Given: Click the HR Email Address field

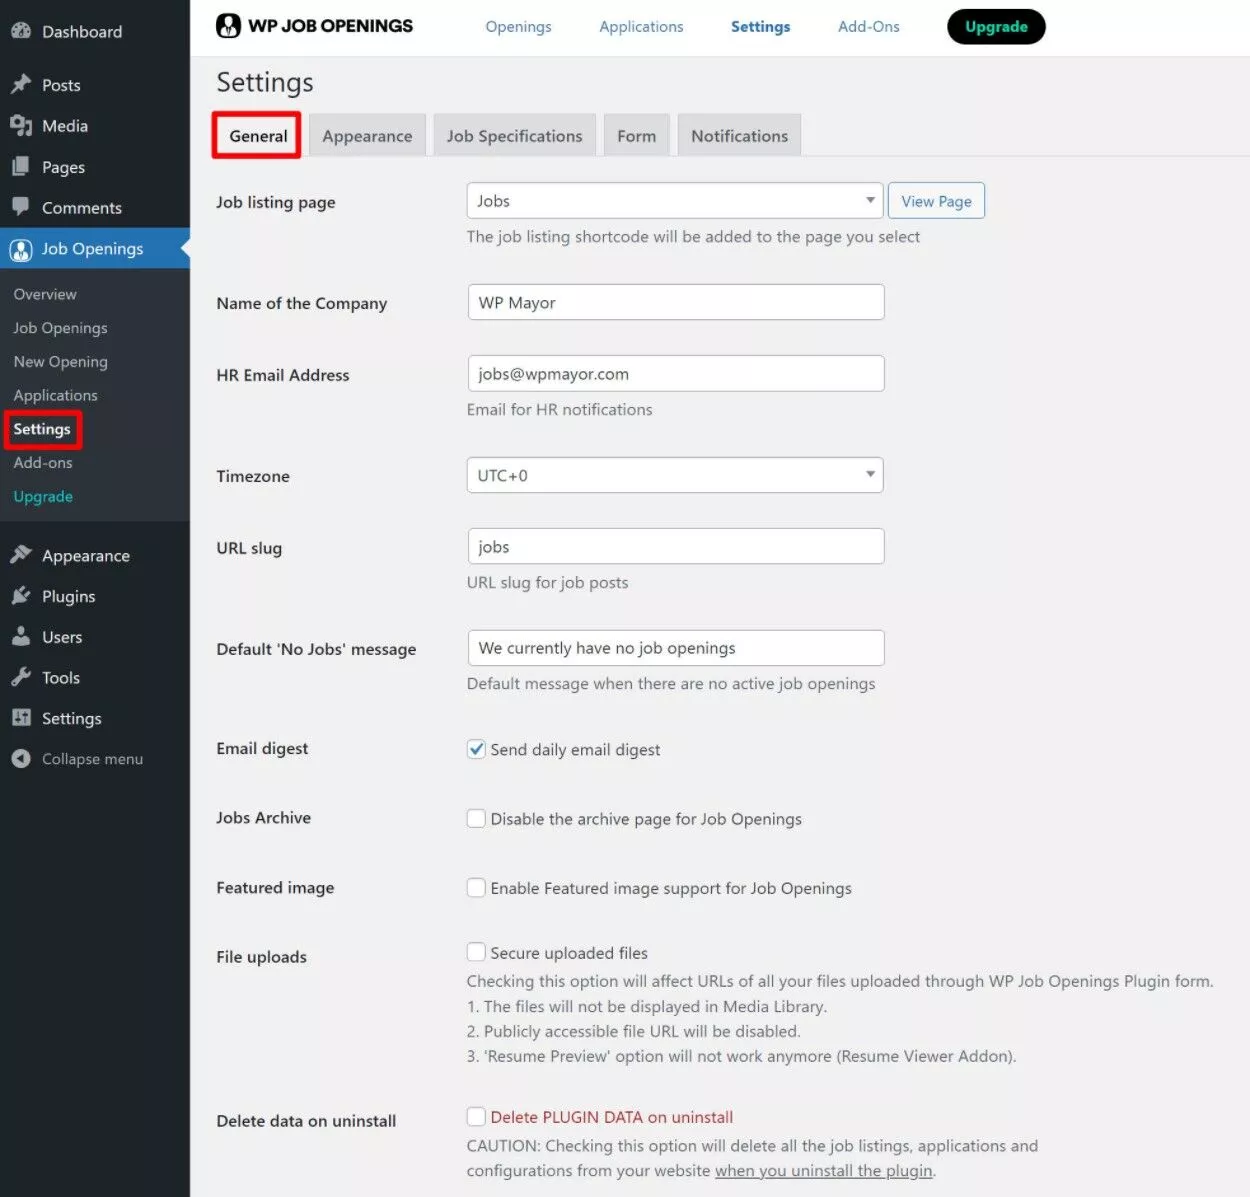Looking at the screenshot, I should tap(676, 373).
